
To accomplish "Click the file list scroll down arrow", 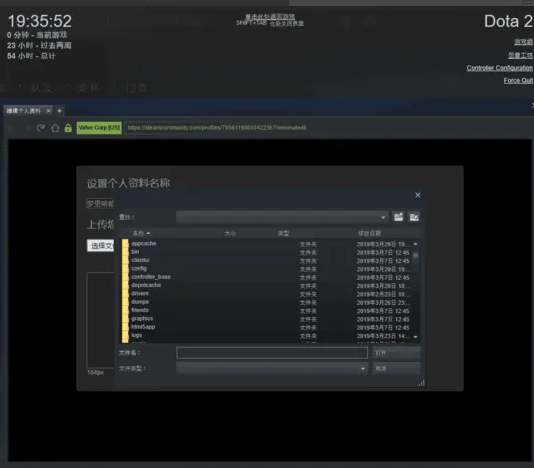I will point(415,337).
